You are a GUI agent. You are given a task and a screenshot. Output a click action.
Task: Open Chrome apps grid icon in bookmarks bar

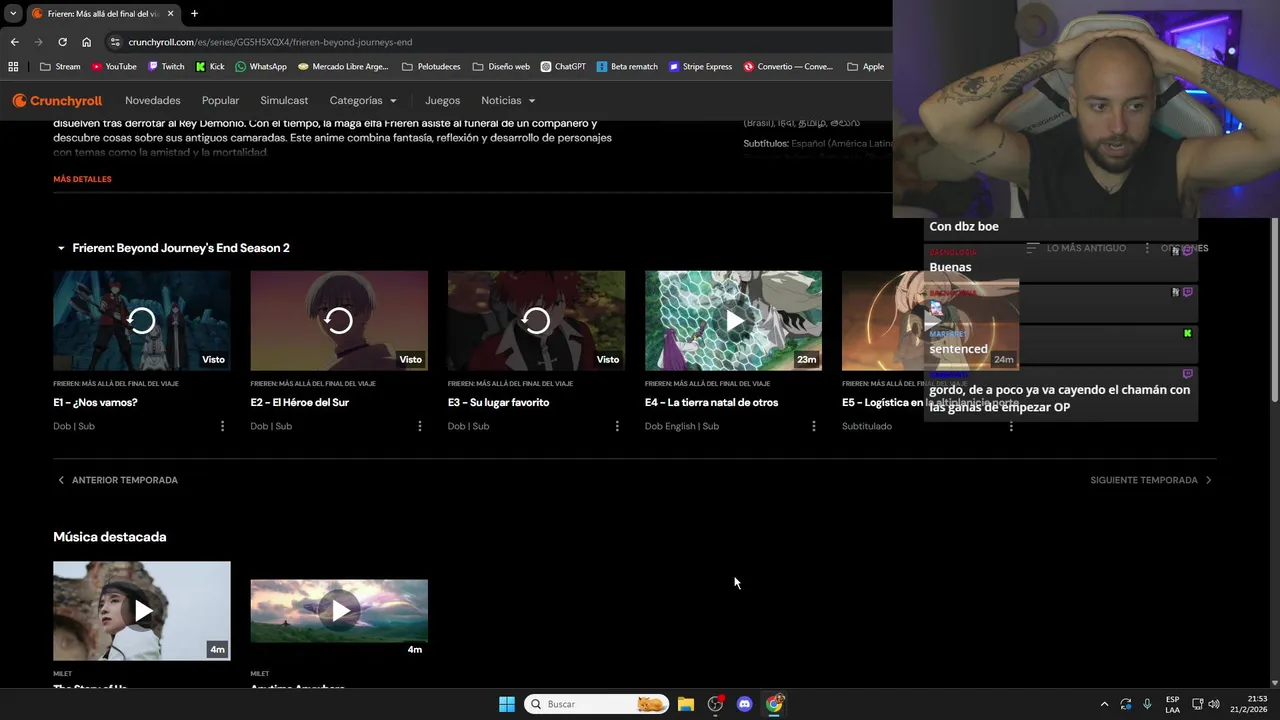(13, 67)
